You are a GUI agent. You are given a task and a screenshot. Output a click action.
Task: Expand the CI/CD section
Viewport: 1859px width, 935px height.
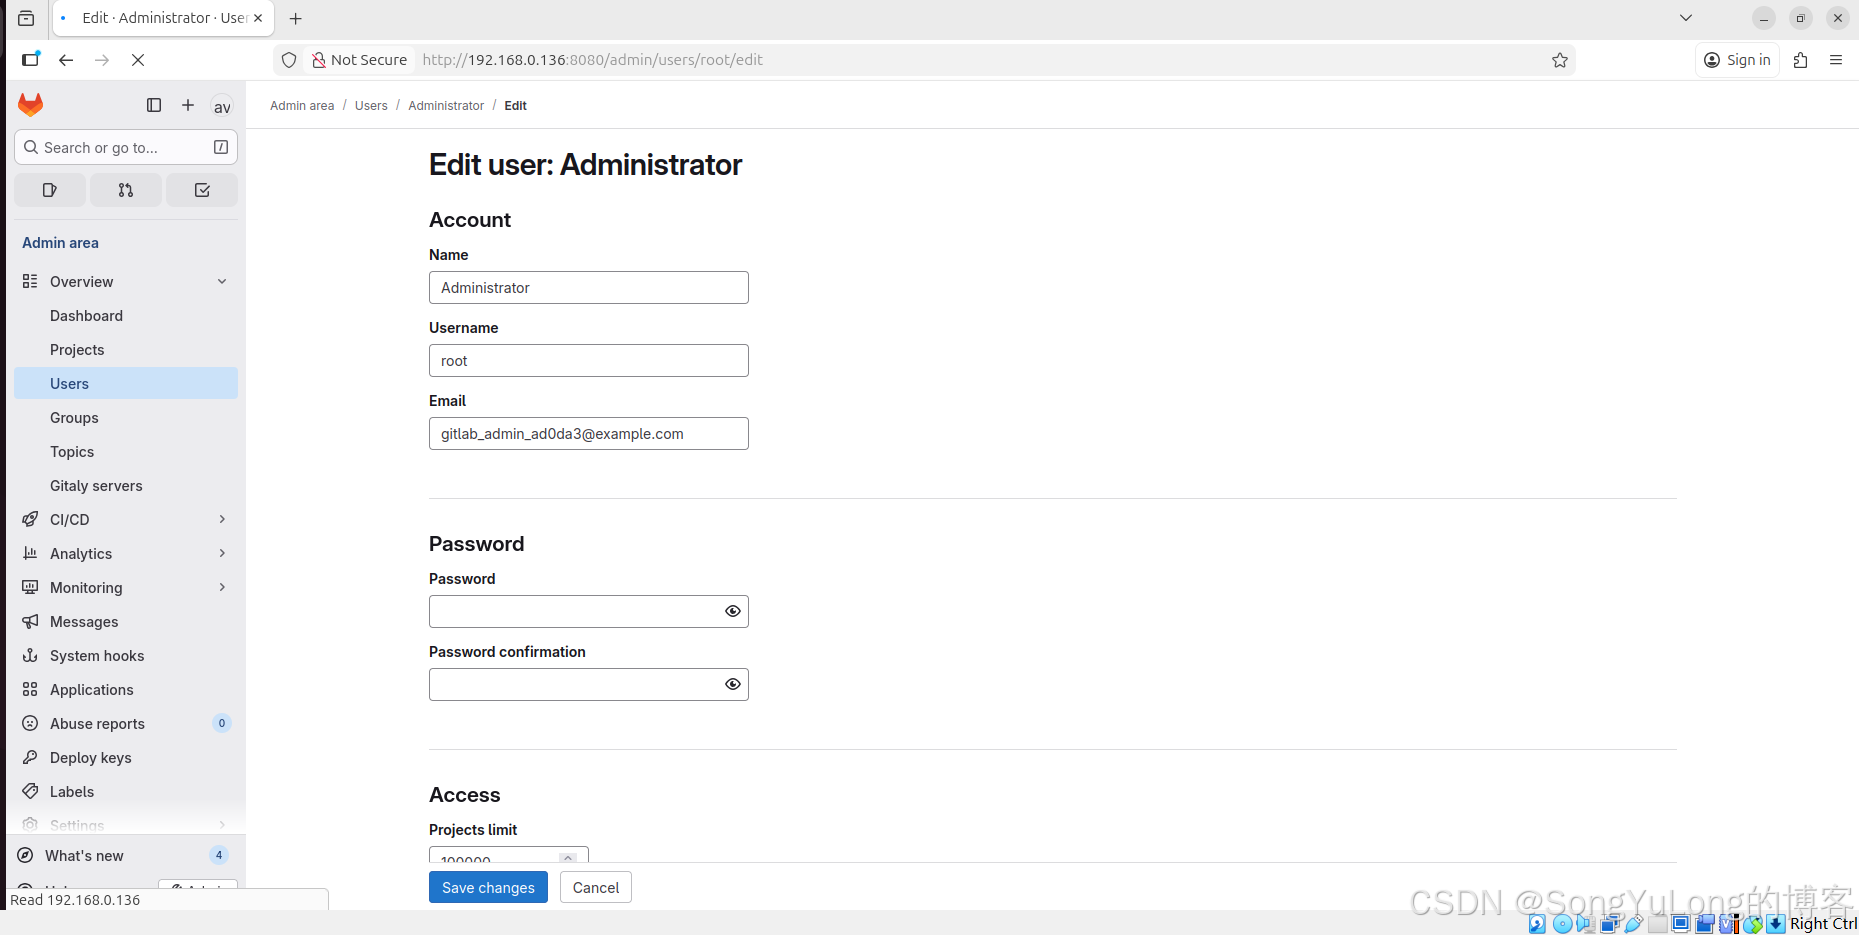[222, 520]
